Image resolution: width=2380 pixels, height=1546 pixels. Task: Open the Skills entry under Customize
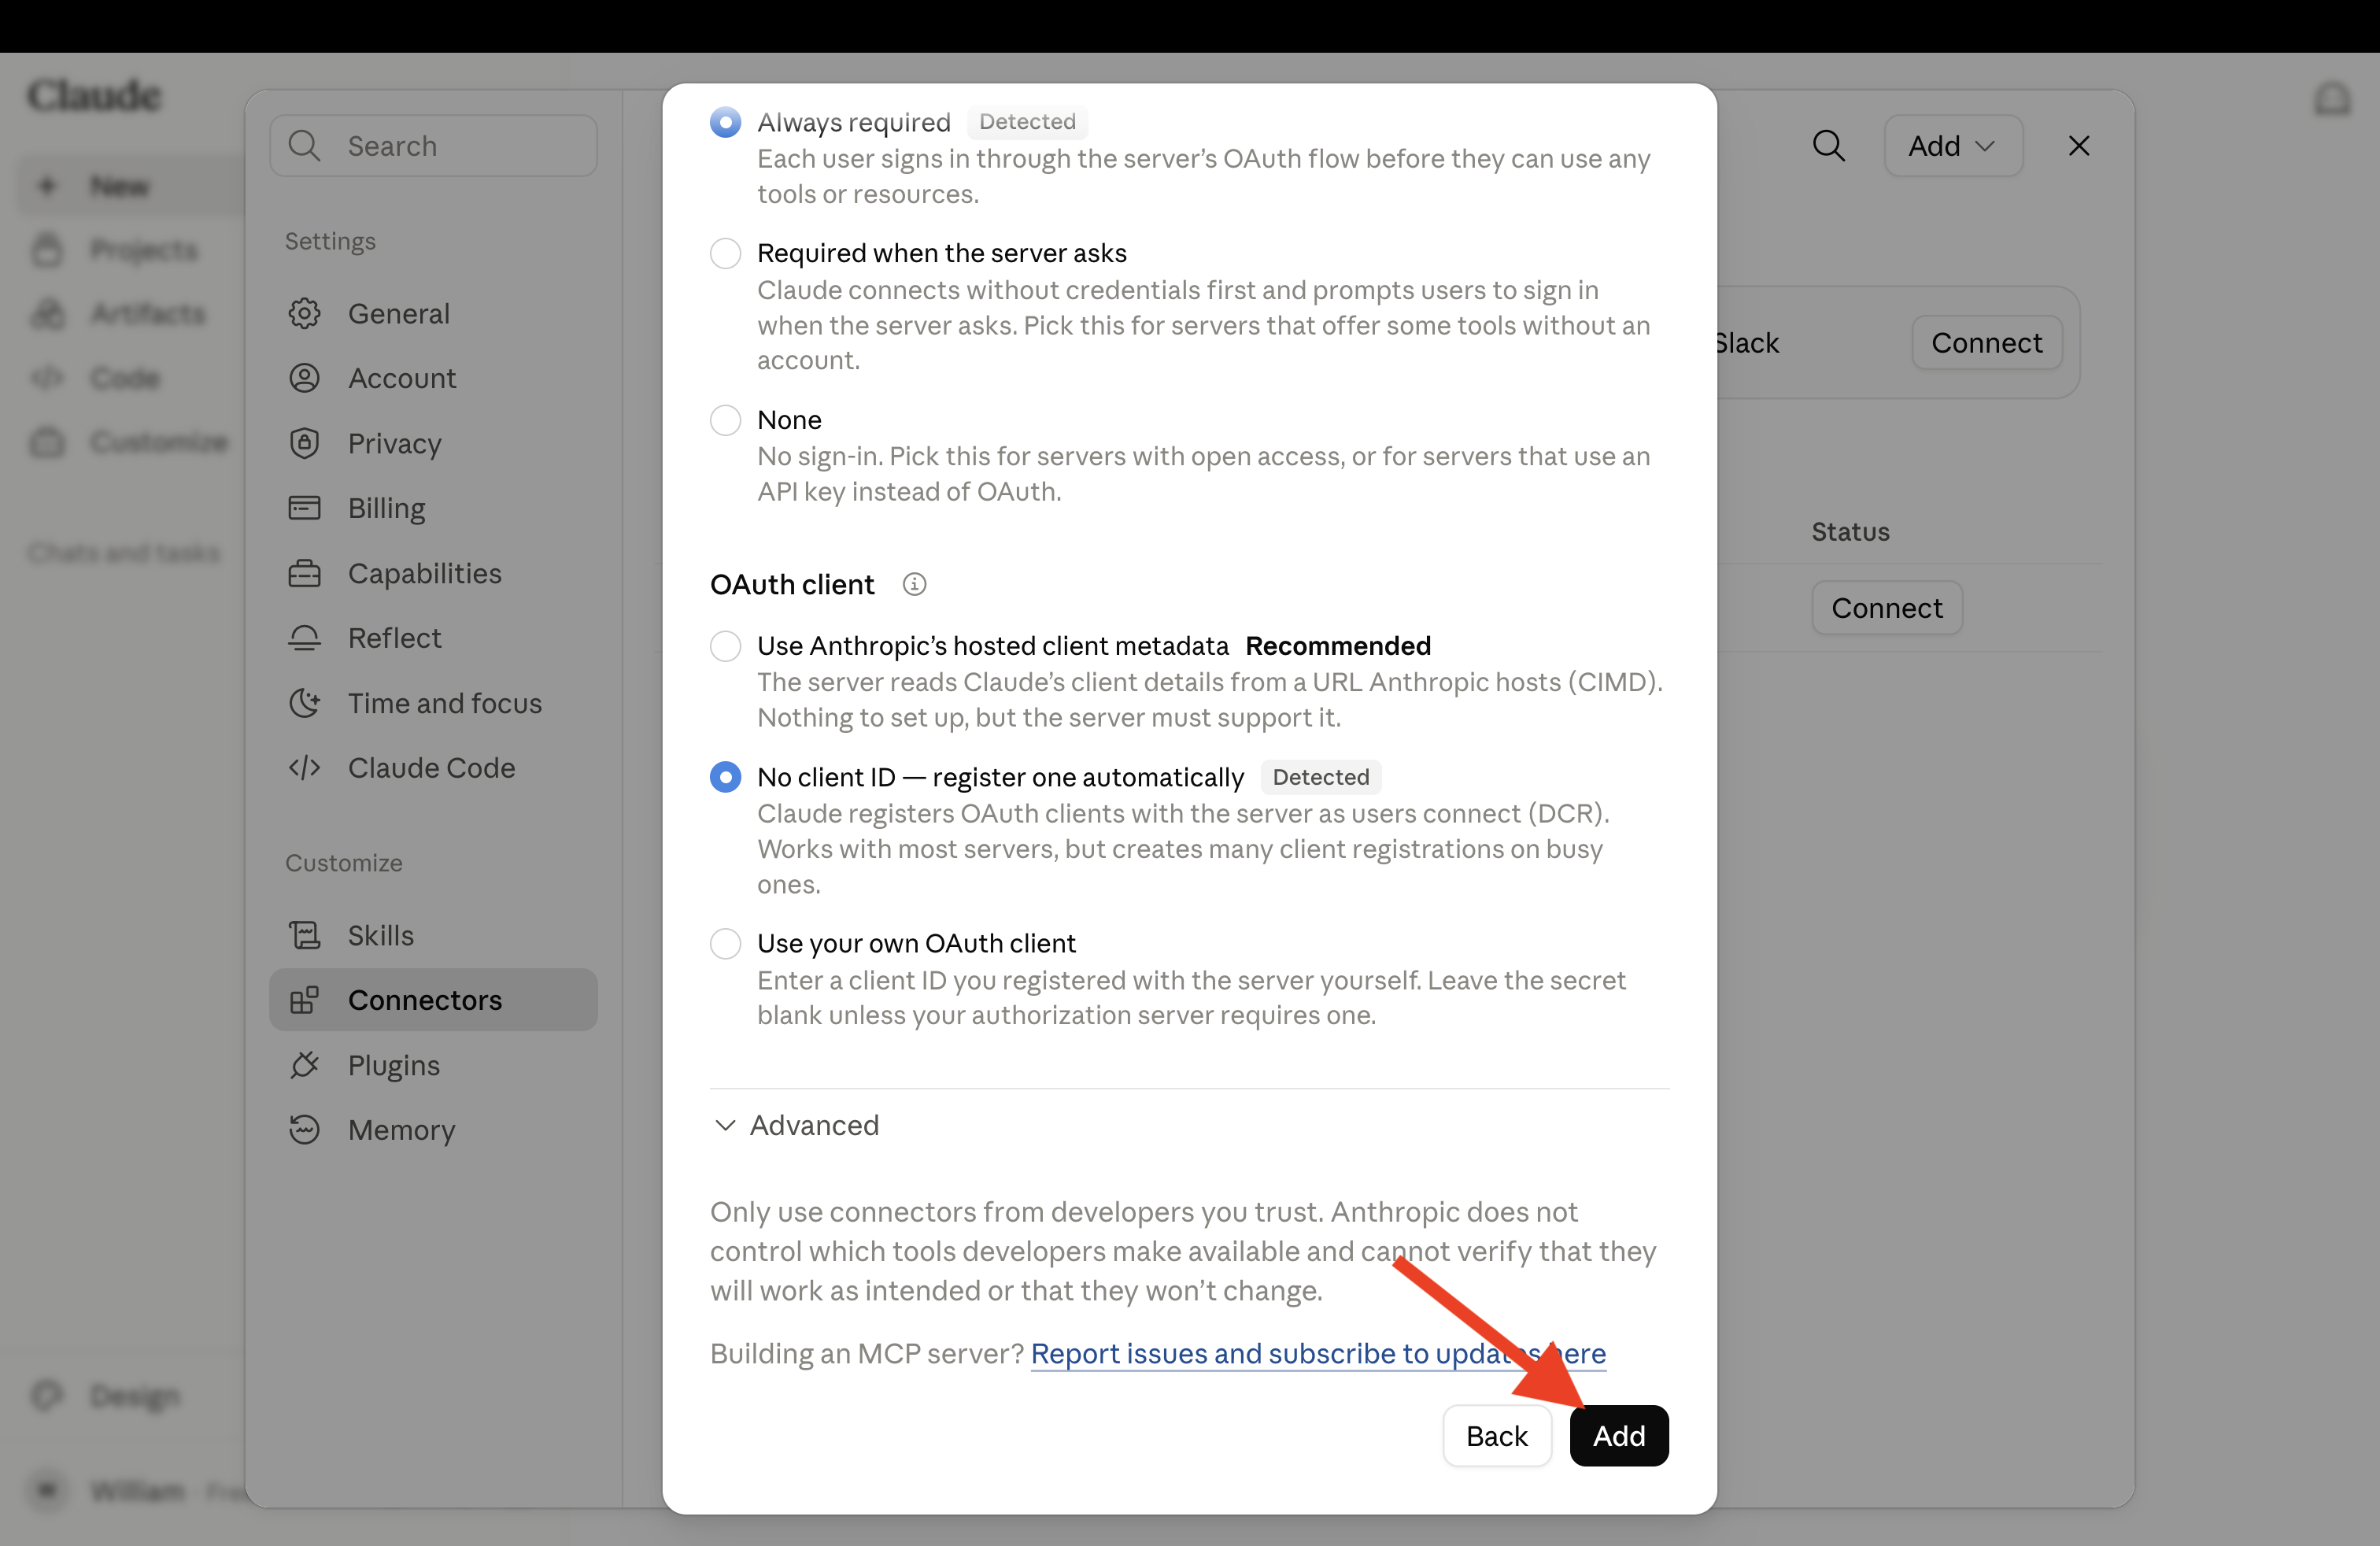[433, 935]
